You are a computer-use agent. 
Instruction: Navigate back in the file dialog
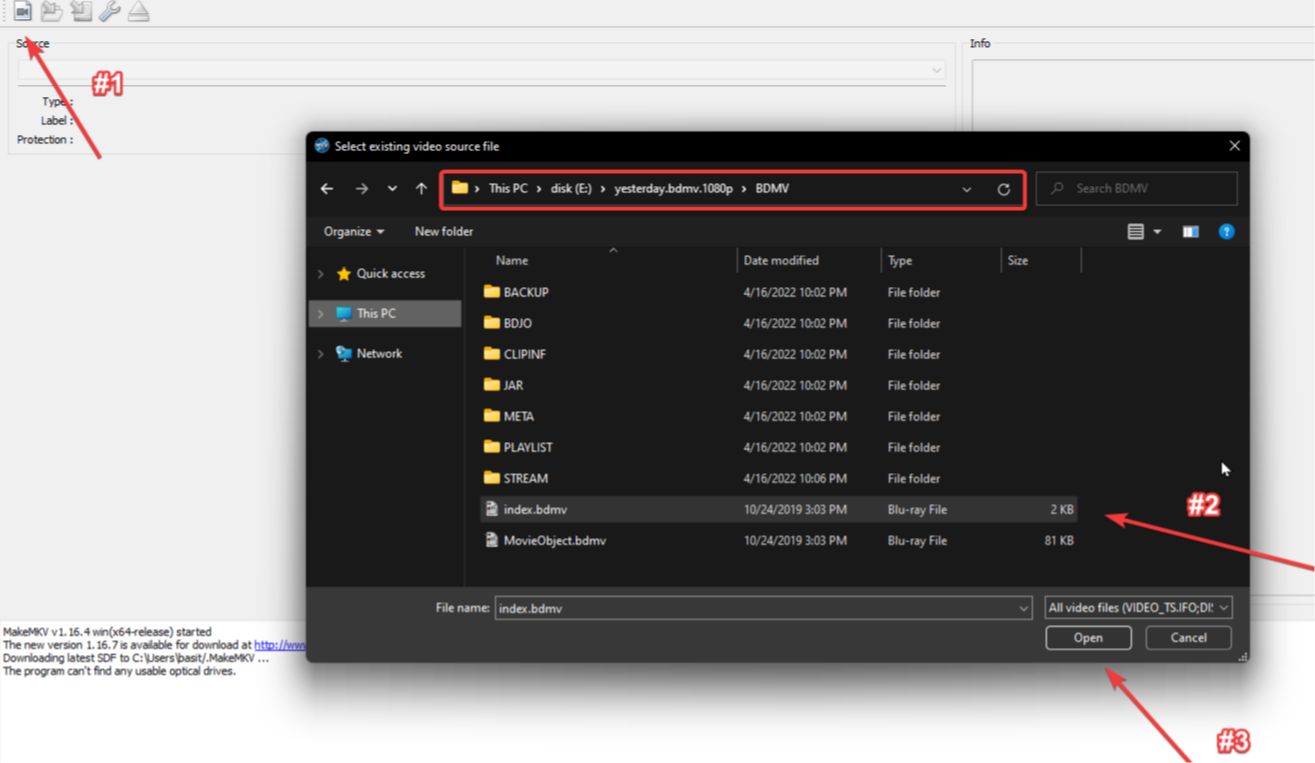(327, 188)
